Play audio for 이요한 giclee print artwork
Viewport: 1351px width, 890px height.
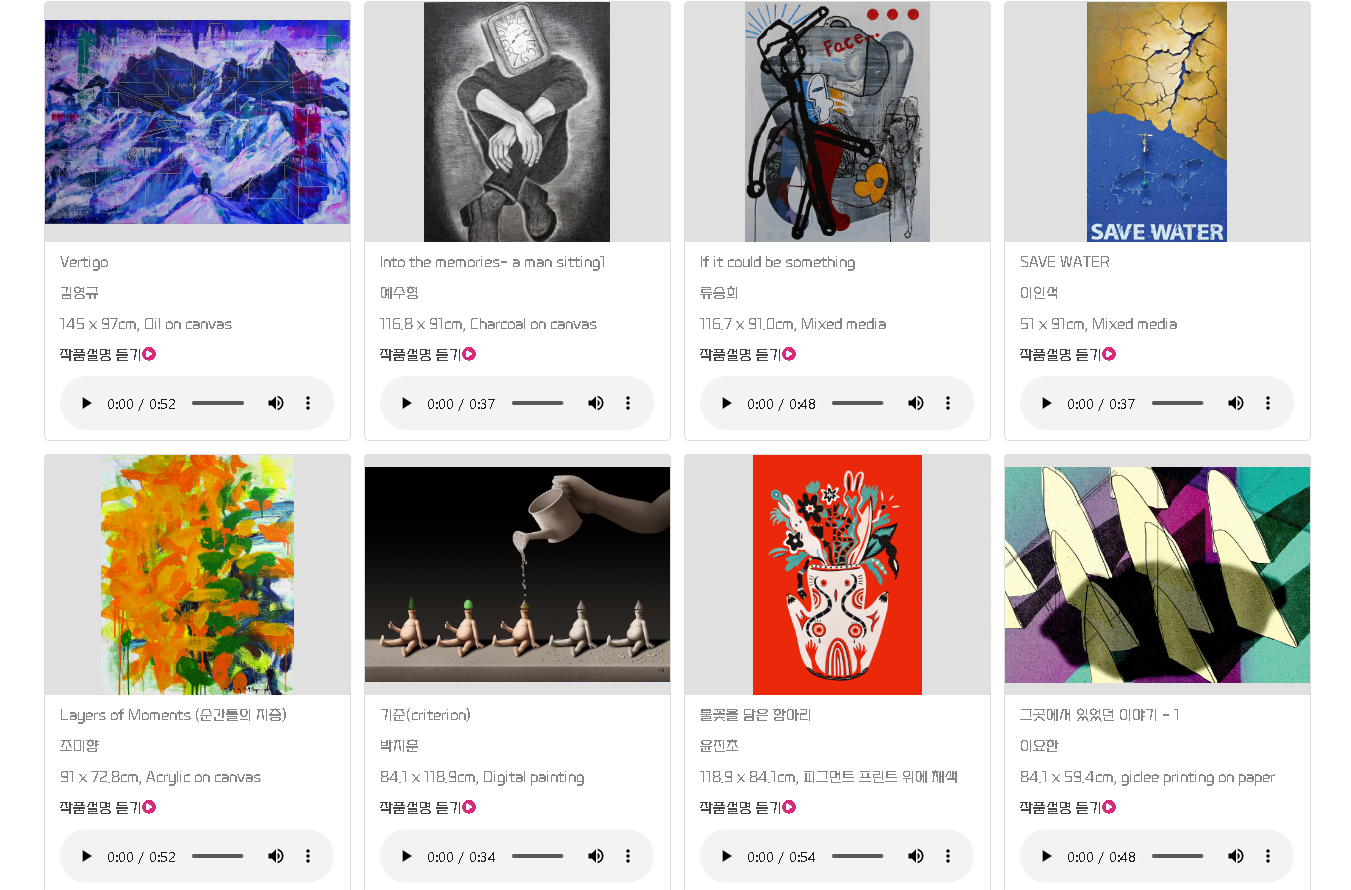pos(1047,856)
